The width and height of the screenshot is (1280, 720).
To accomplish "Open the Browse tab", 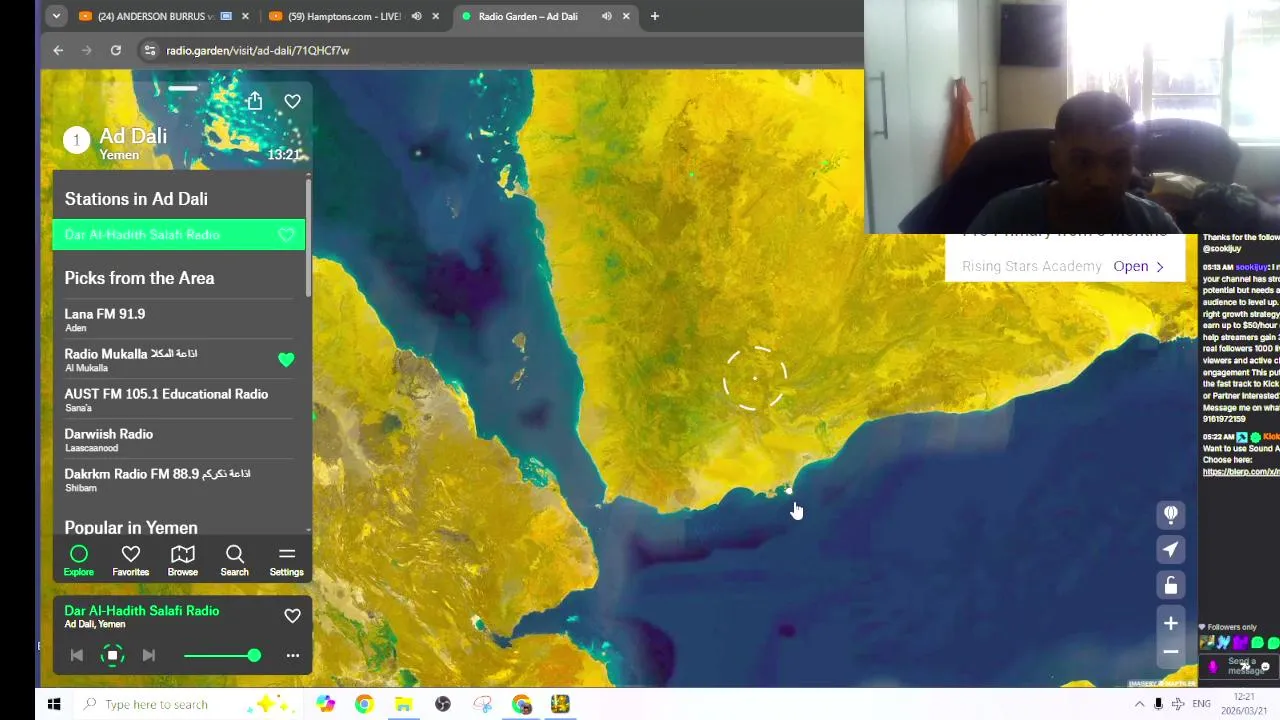I will pyautogui.click(x=183, y=561).
